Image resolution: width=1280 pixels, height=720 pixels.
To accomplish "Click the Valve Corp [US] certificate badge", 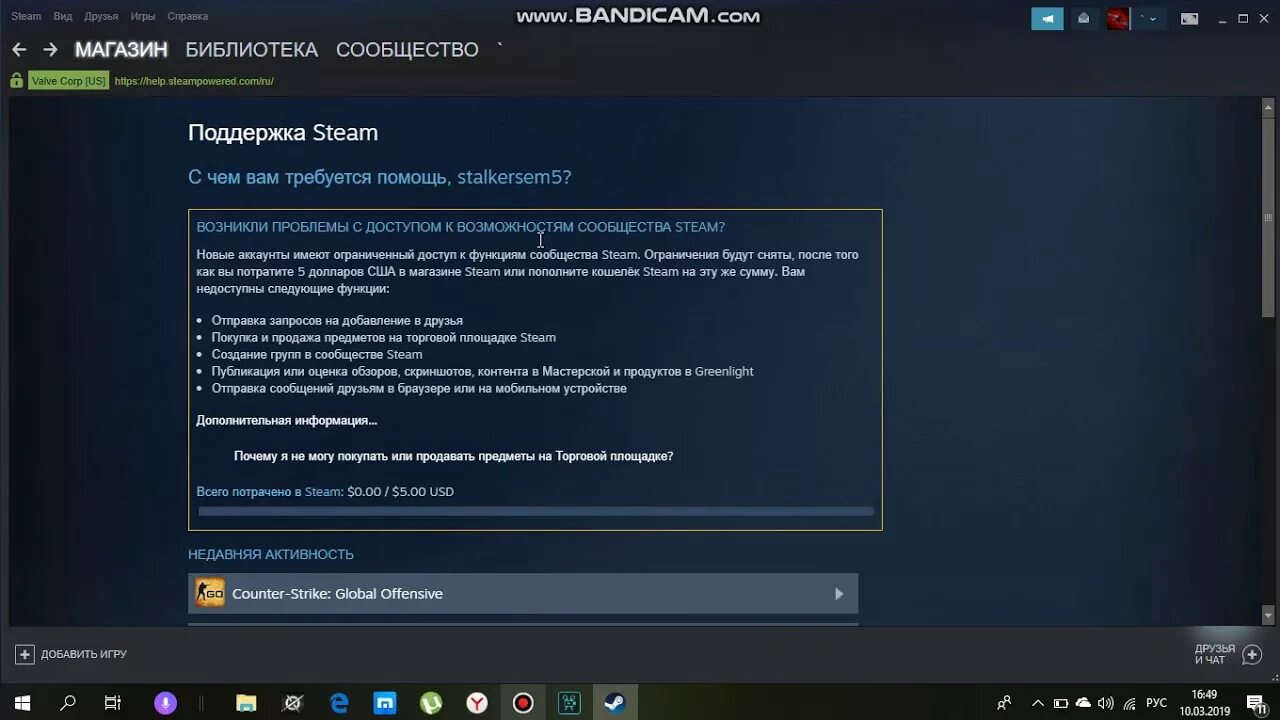I will (68, 81).
